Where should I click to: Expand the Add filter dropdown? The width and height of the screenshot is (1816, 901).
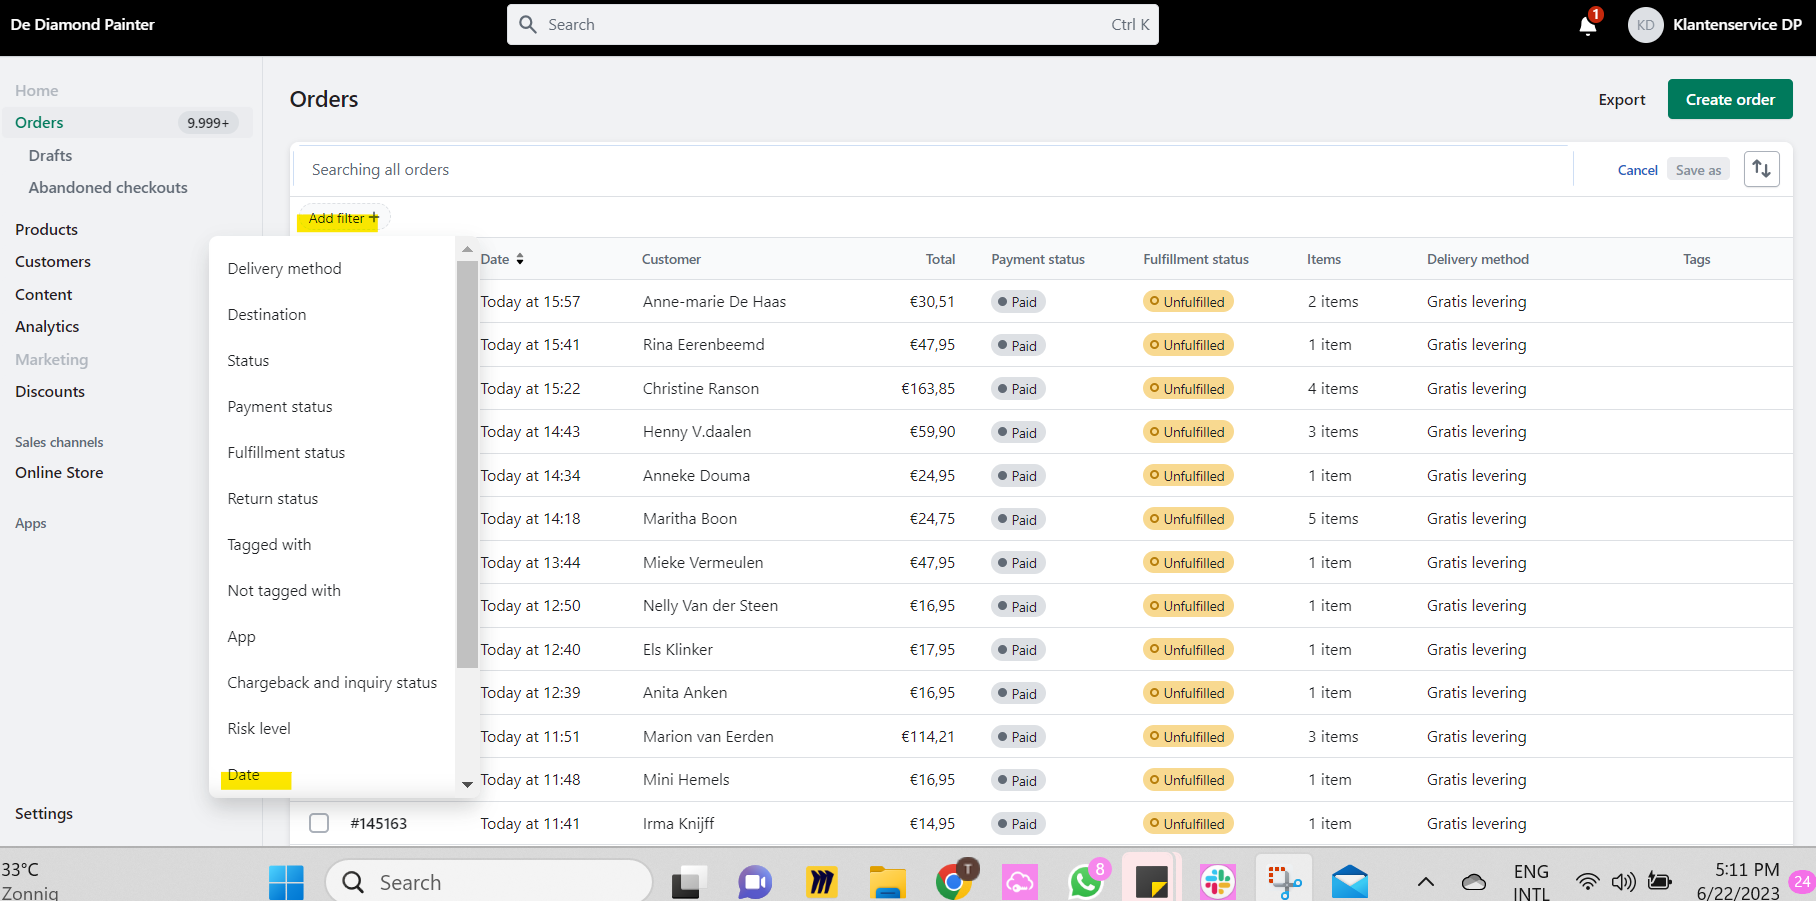click(343, 218)
